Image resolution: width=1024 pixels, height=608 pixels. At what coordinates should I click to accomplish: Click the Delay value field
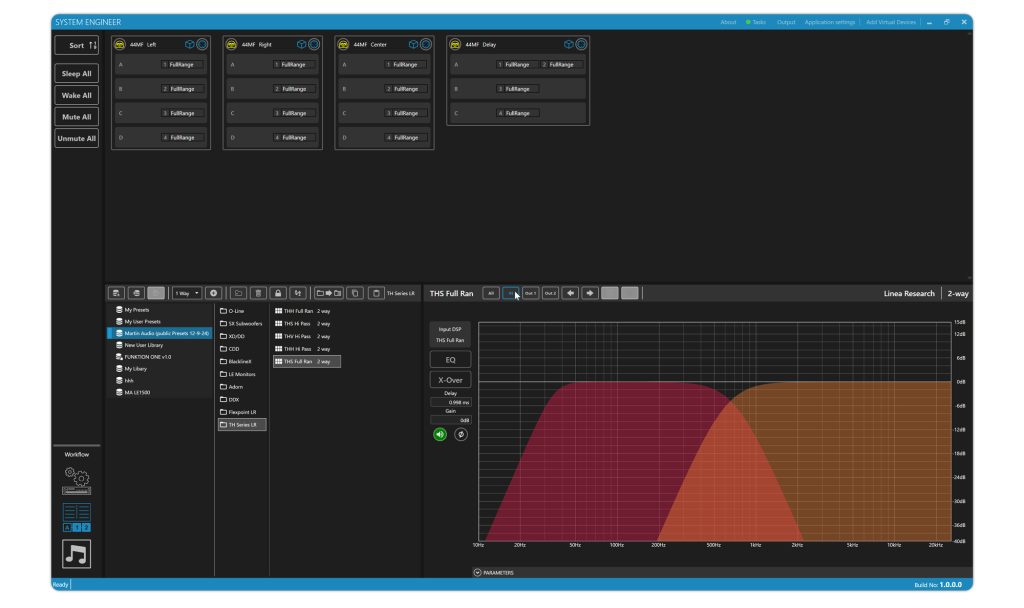(450, 402)
